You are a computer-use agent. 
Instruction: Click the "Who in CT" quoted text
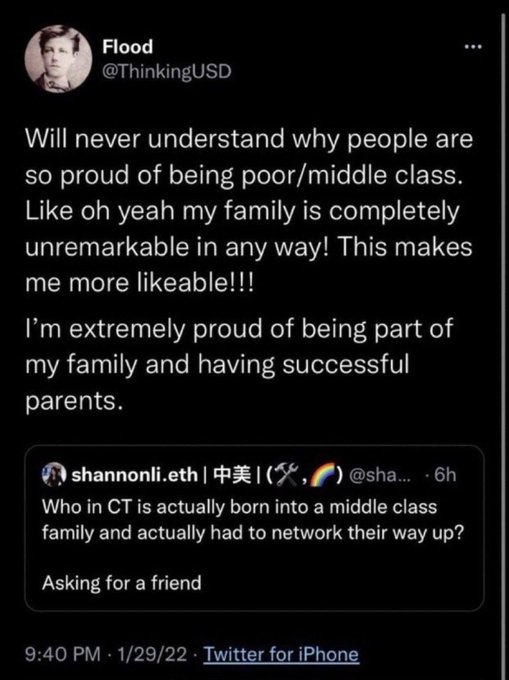tap(253, 520)
